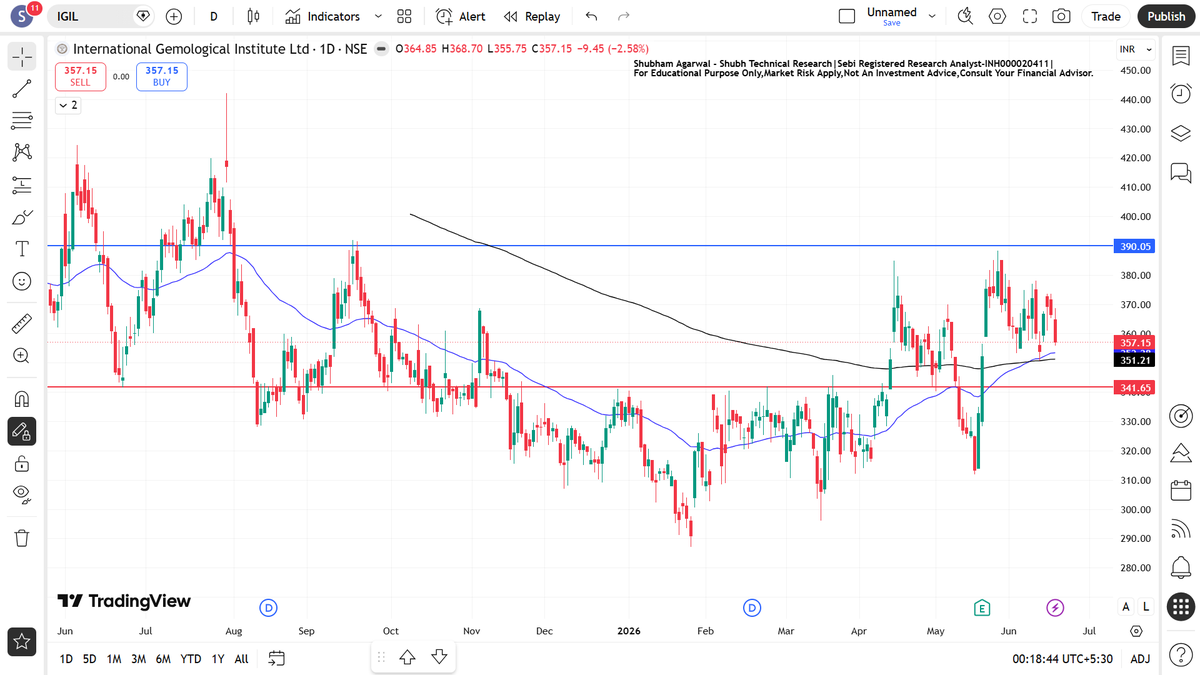
Task: Take a chart snapshot with camera icon
Action: (x=1061, y=16)
